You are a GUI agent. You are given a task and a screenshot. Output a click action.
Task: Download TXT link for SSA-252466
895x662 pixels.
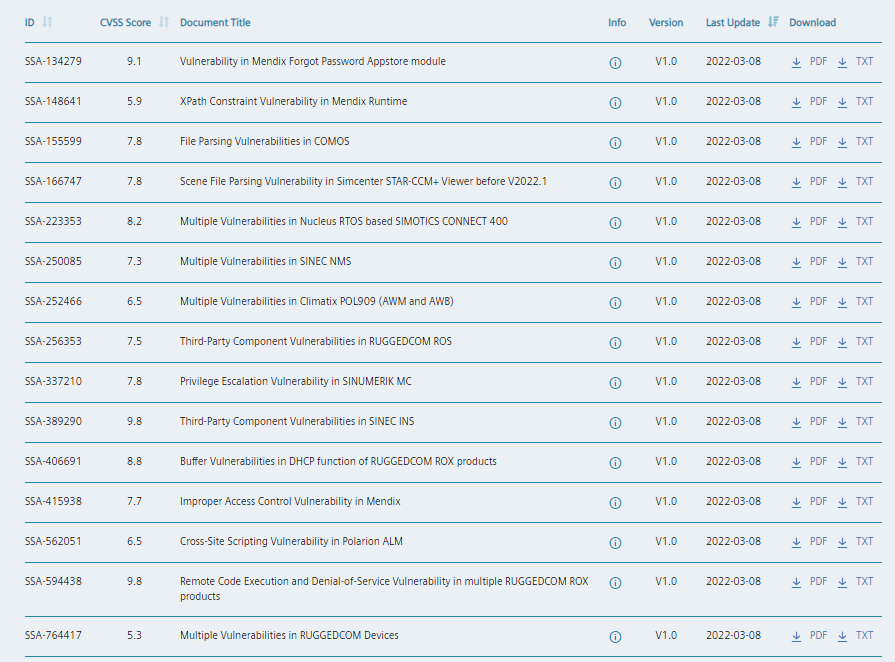tap(864, 301)
